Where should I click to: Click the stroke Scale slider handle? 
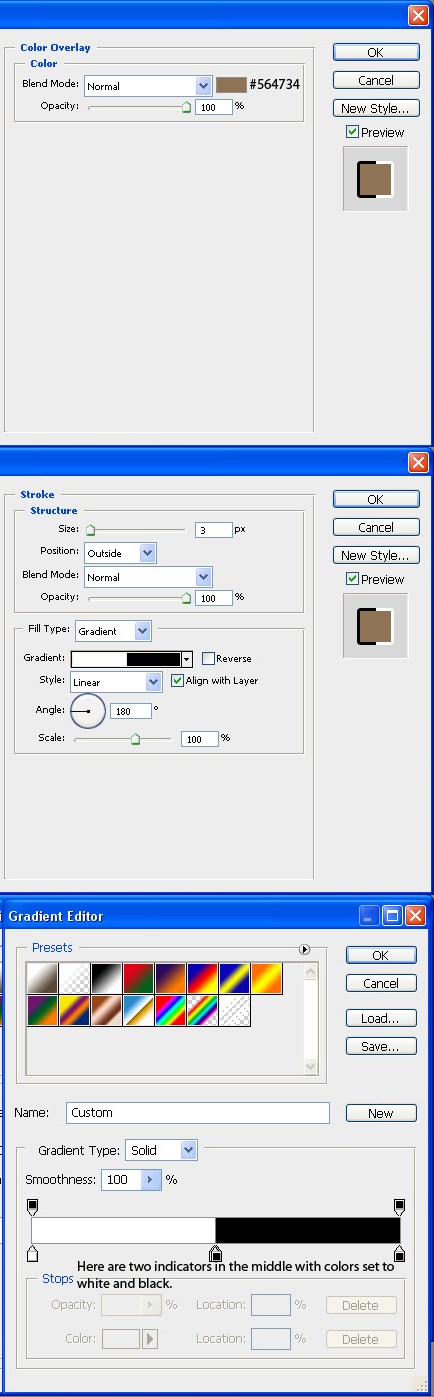coord(136,739)
